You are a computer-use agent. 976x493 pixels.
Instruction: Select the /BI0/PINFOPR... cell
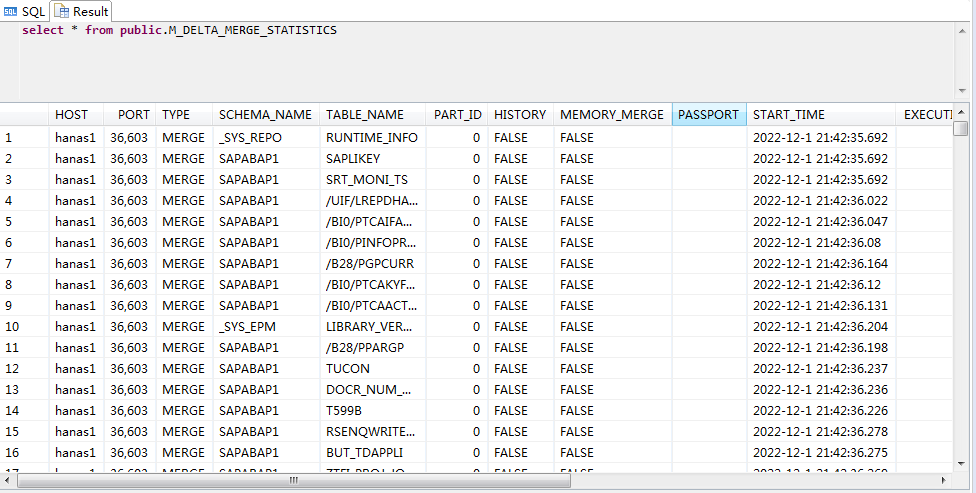pyautogui.click(x=372, y=243)
